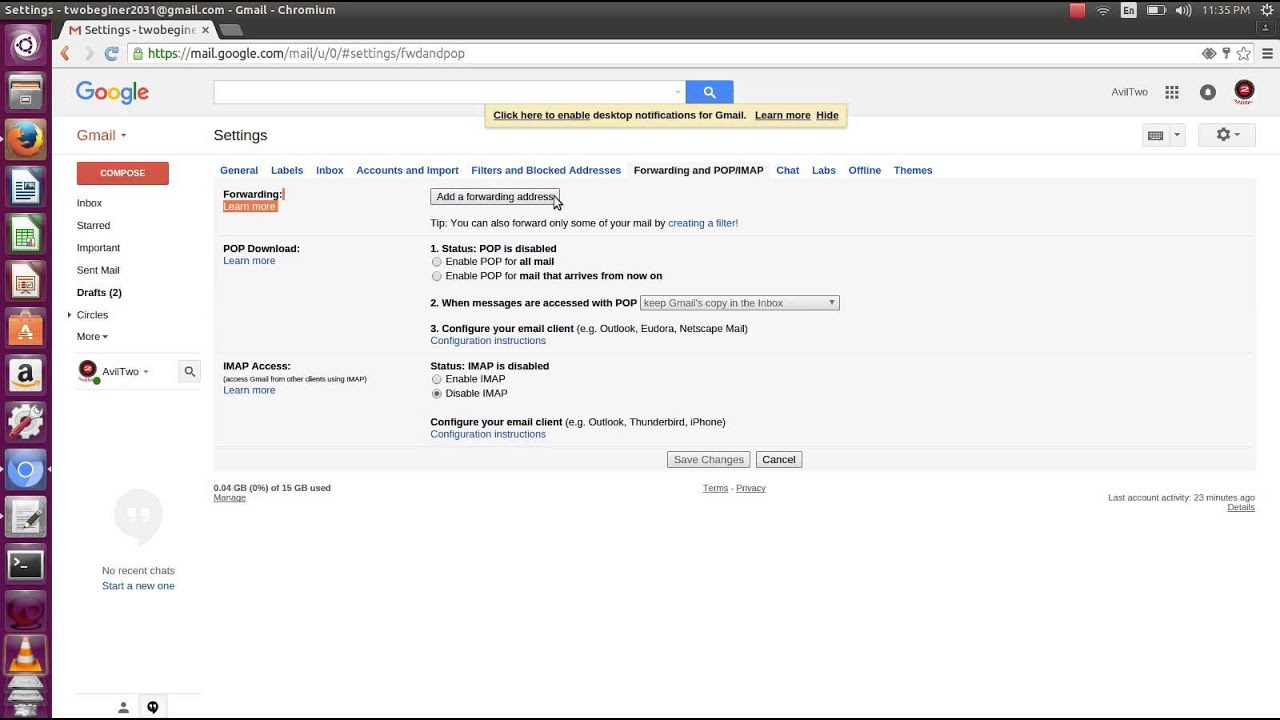Switch to Chromium in the dock
1280x720 pixels.
[25, 470]
